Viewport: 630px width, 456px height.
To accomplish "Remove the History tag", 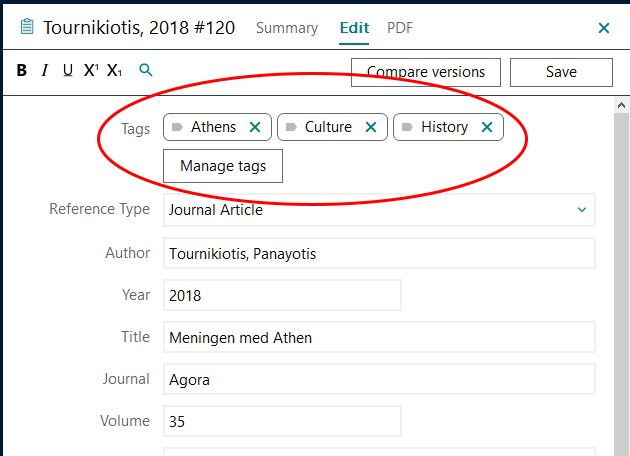I will [x=487, y=127].
